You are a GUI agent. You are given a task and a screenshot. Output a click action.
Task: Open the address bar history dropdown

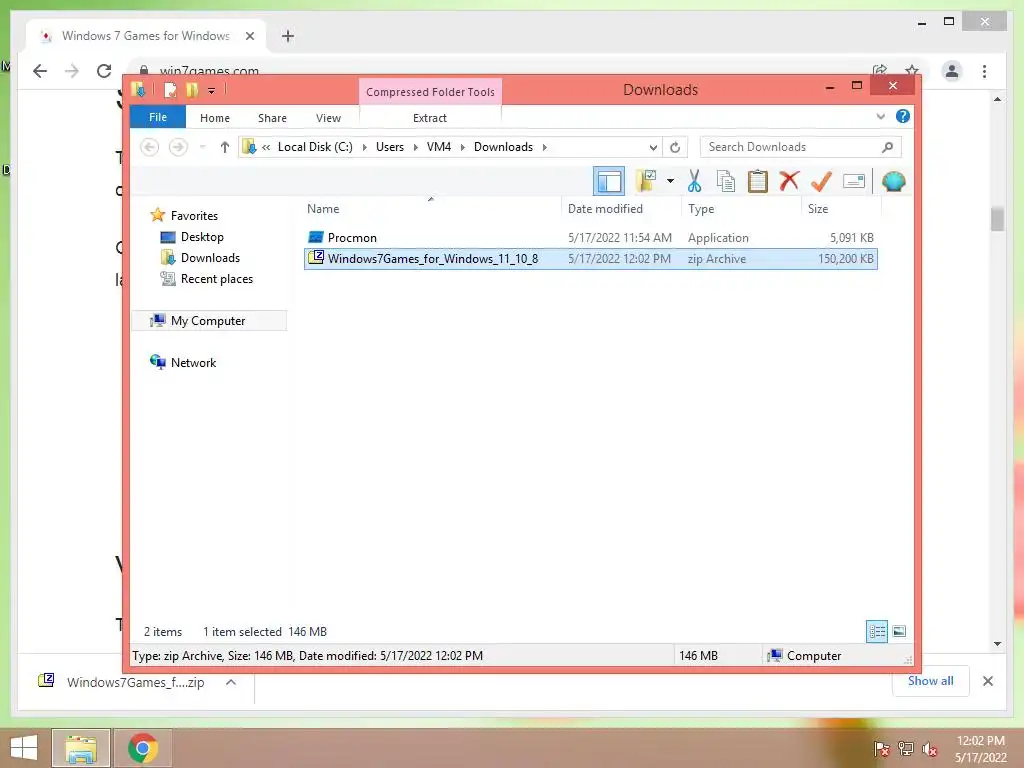652,148
